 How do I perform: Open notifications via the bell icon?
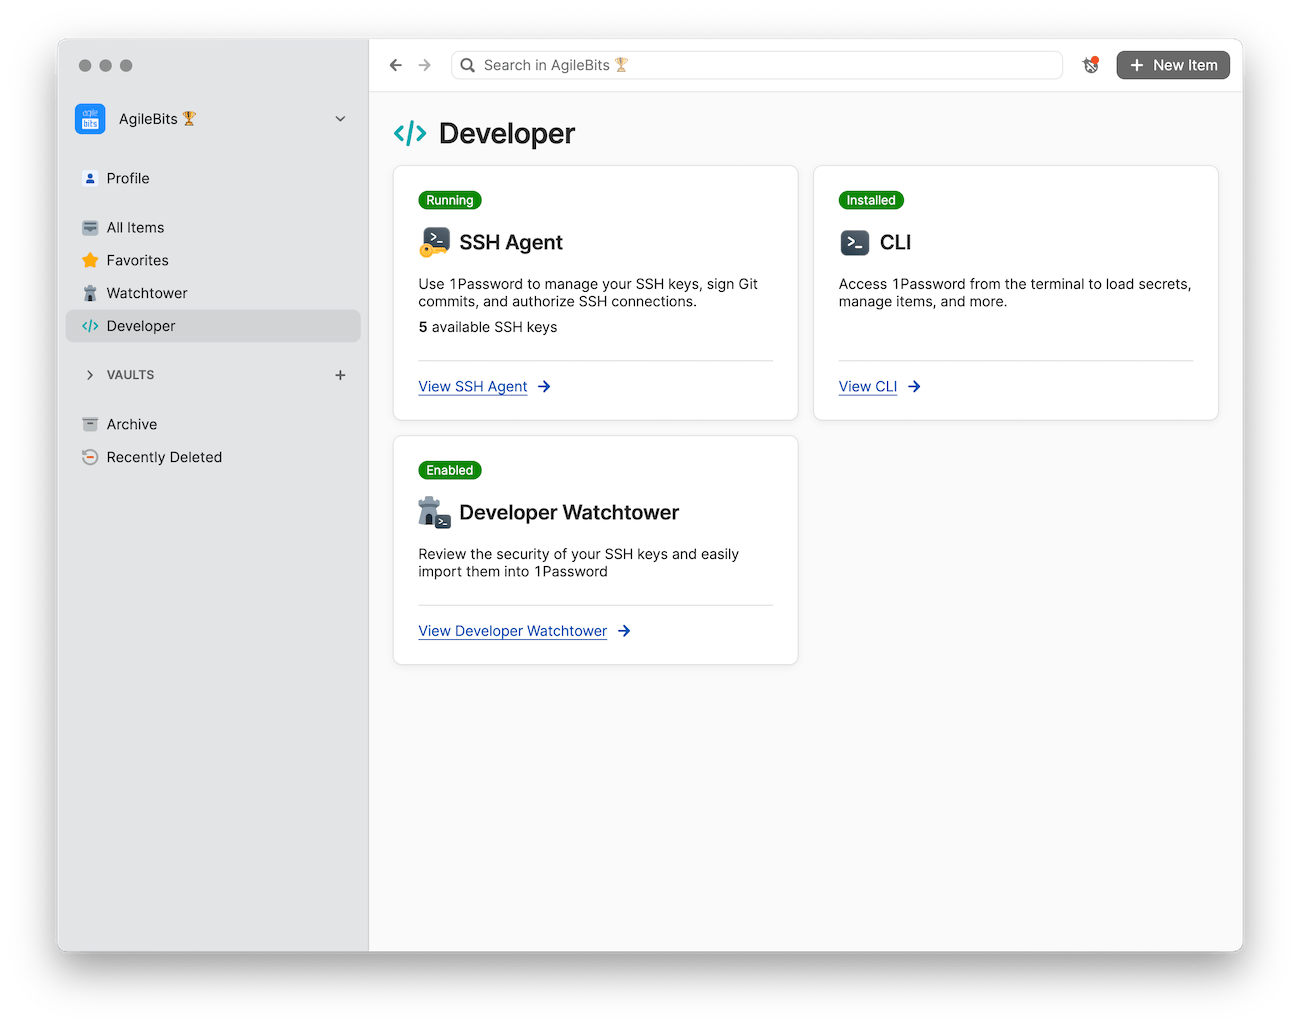click(x=1090, y=64)
